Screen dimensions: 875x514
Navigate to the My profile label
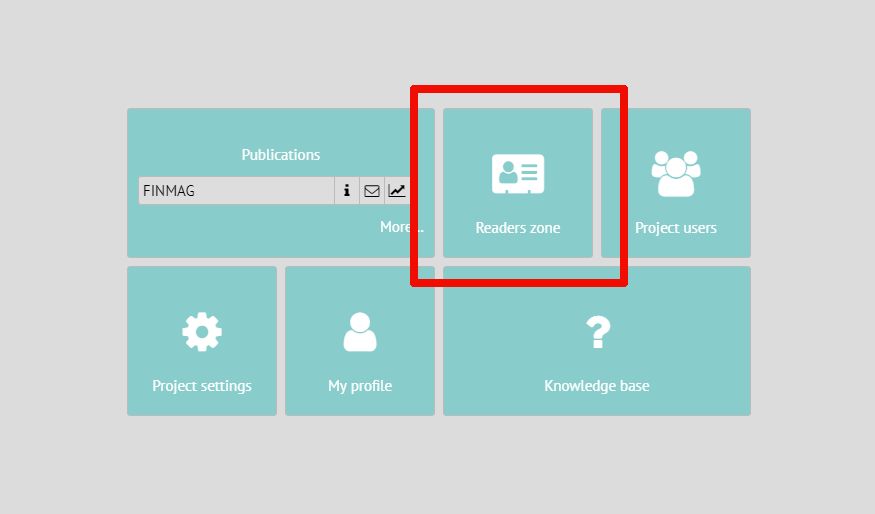coord(360,386)
